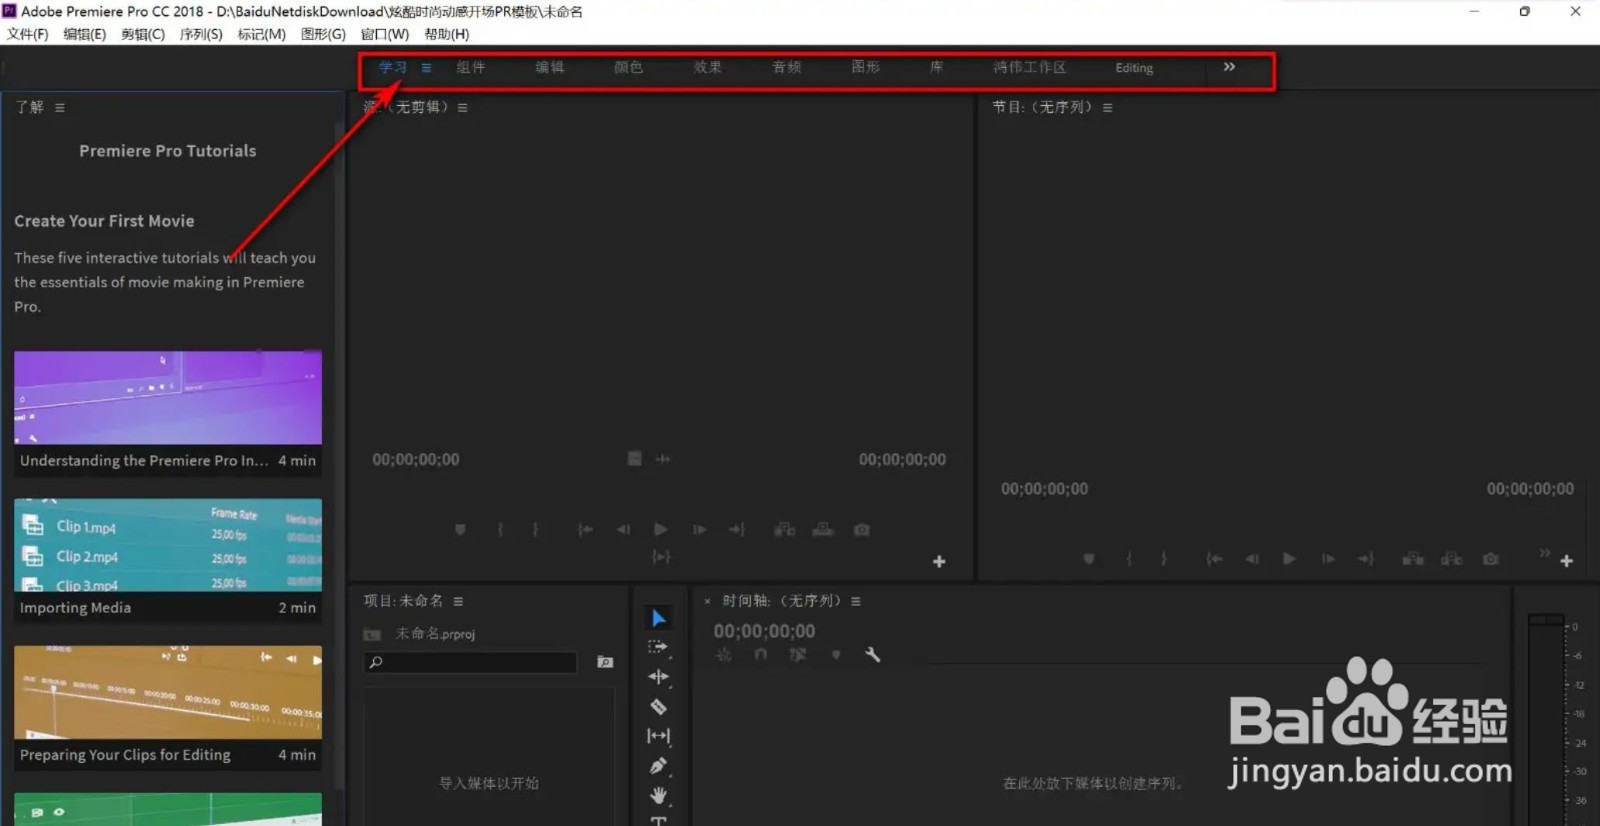Open the 时间轴 panel menu
This screenshot has height=826, width=1600.
click(x=856, y=602)
